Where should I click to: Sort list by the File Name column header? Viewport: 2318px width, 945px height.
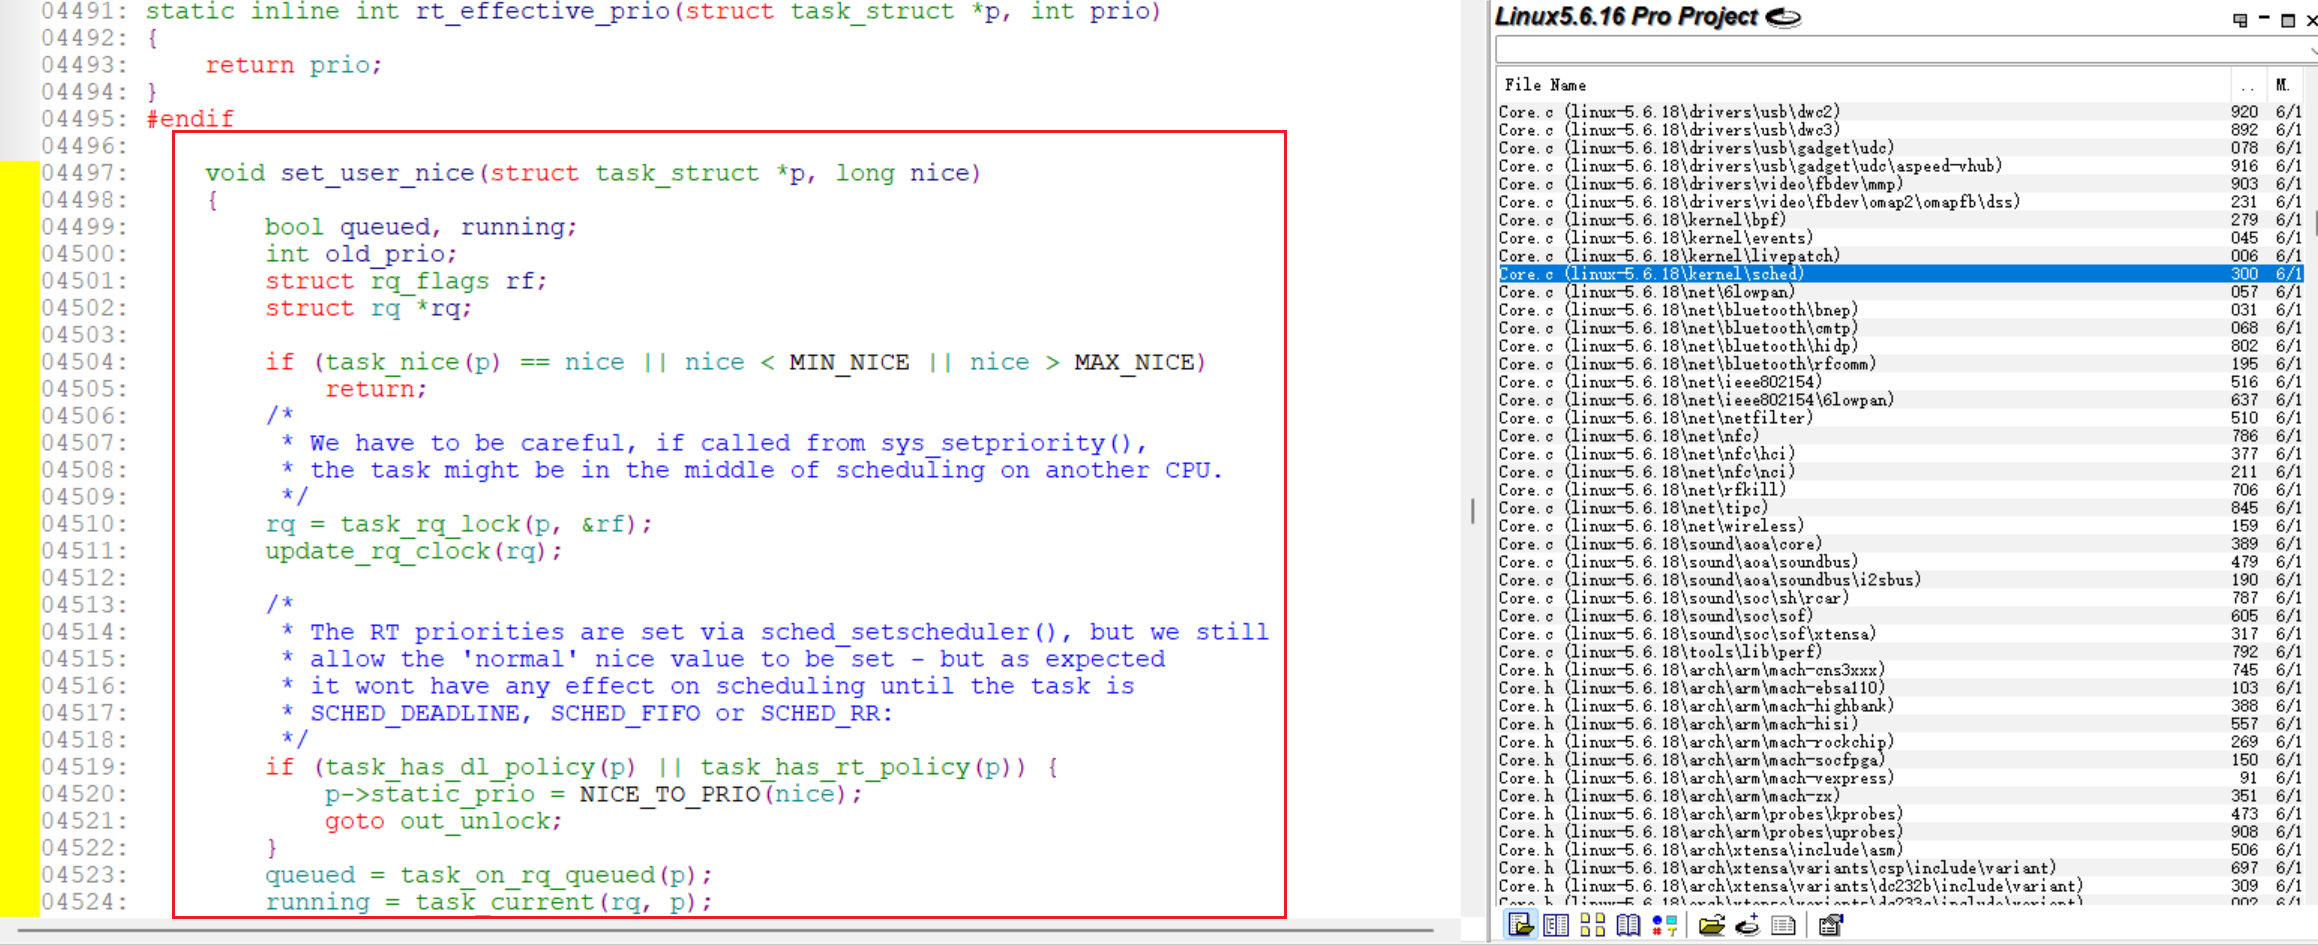coord(1863,85)
